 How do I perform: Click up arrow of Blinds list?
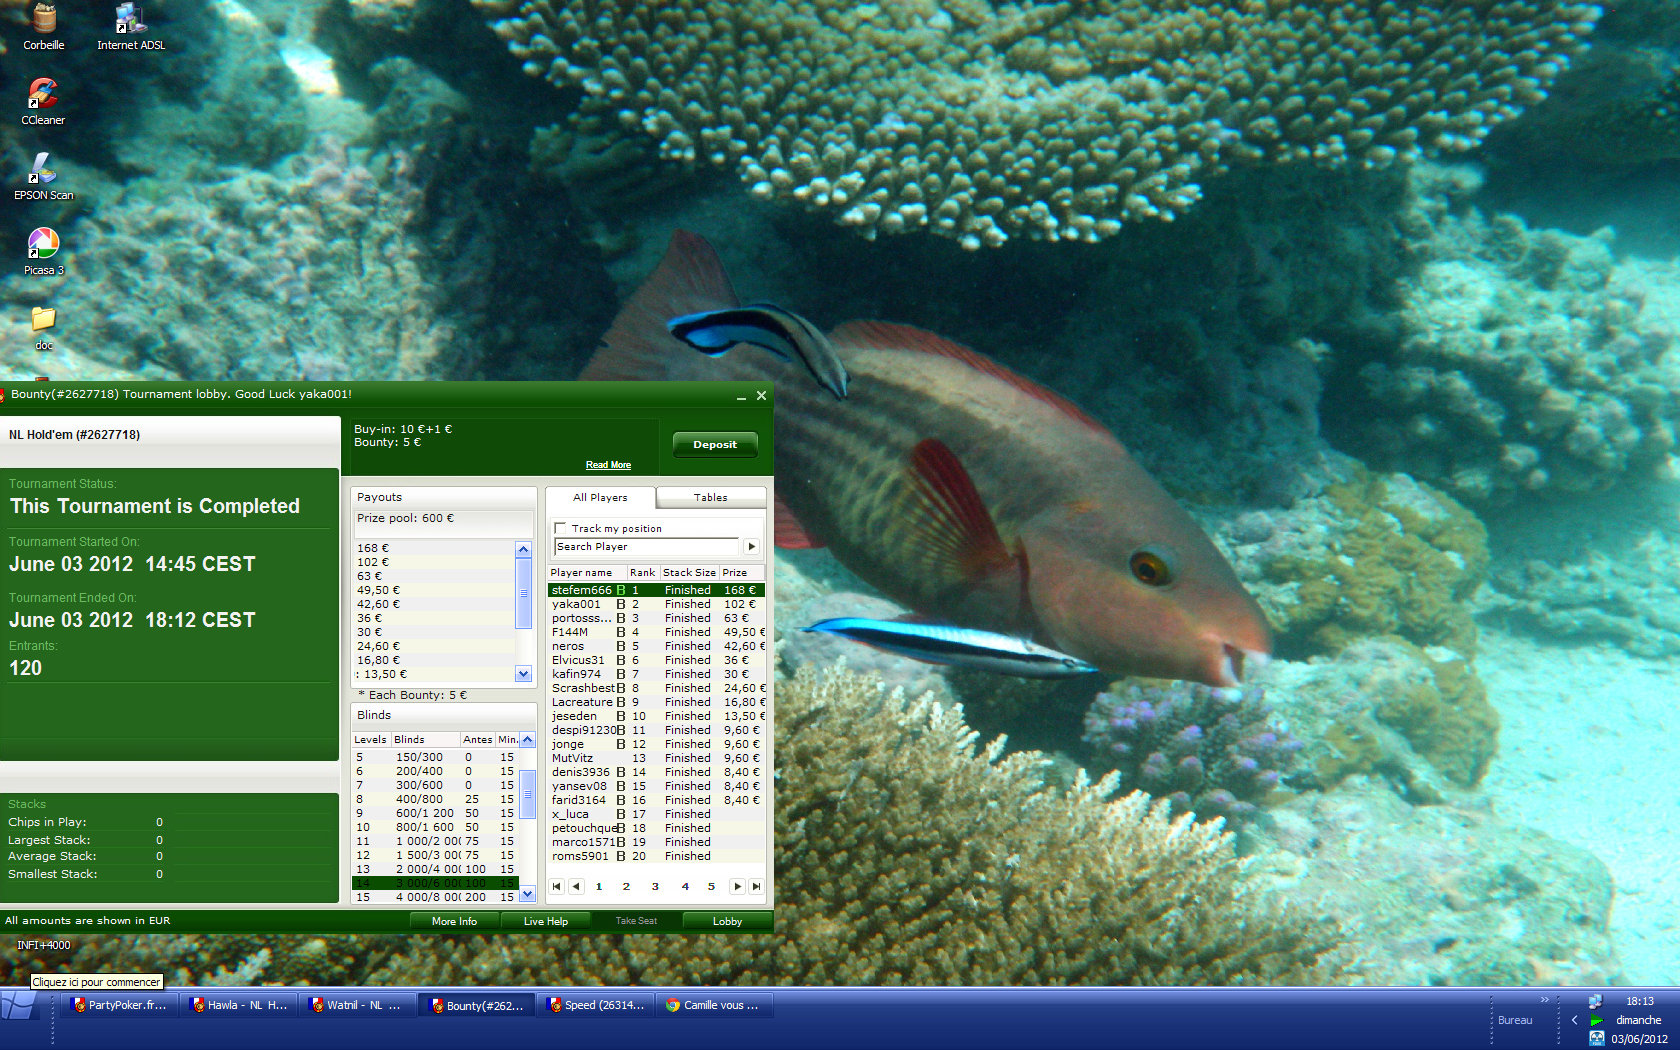coord(528,740)
